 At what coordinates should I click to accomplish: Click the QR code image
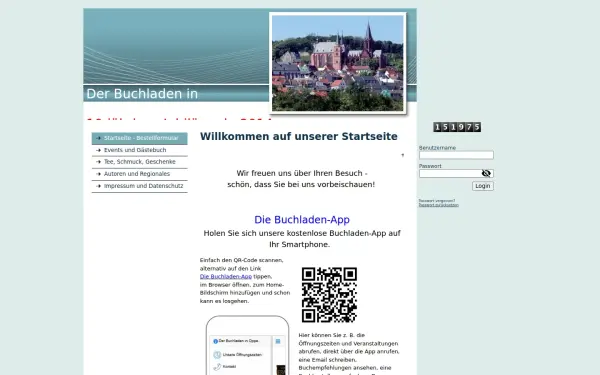329,295
